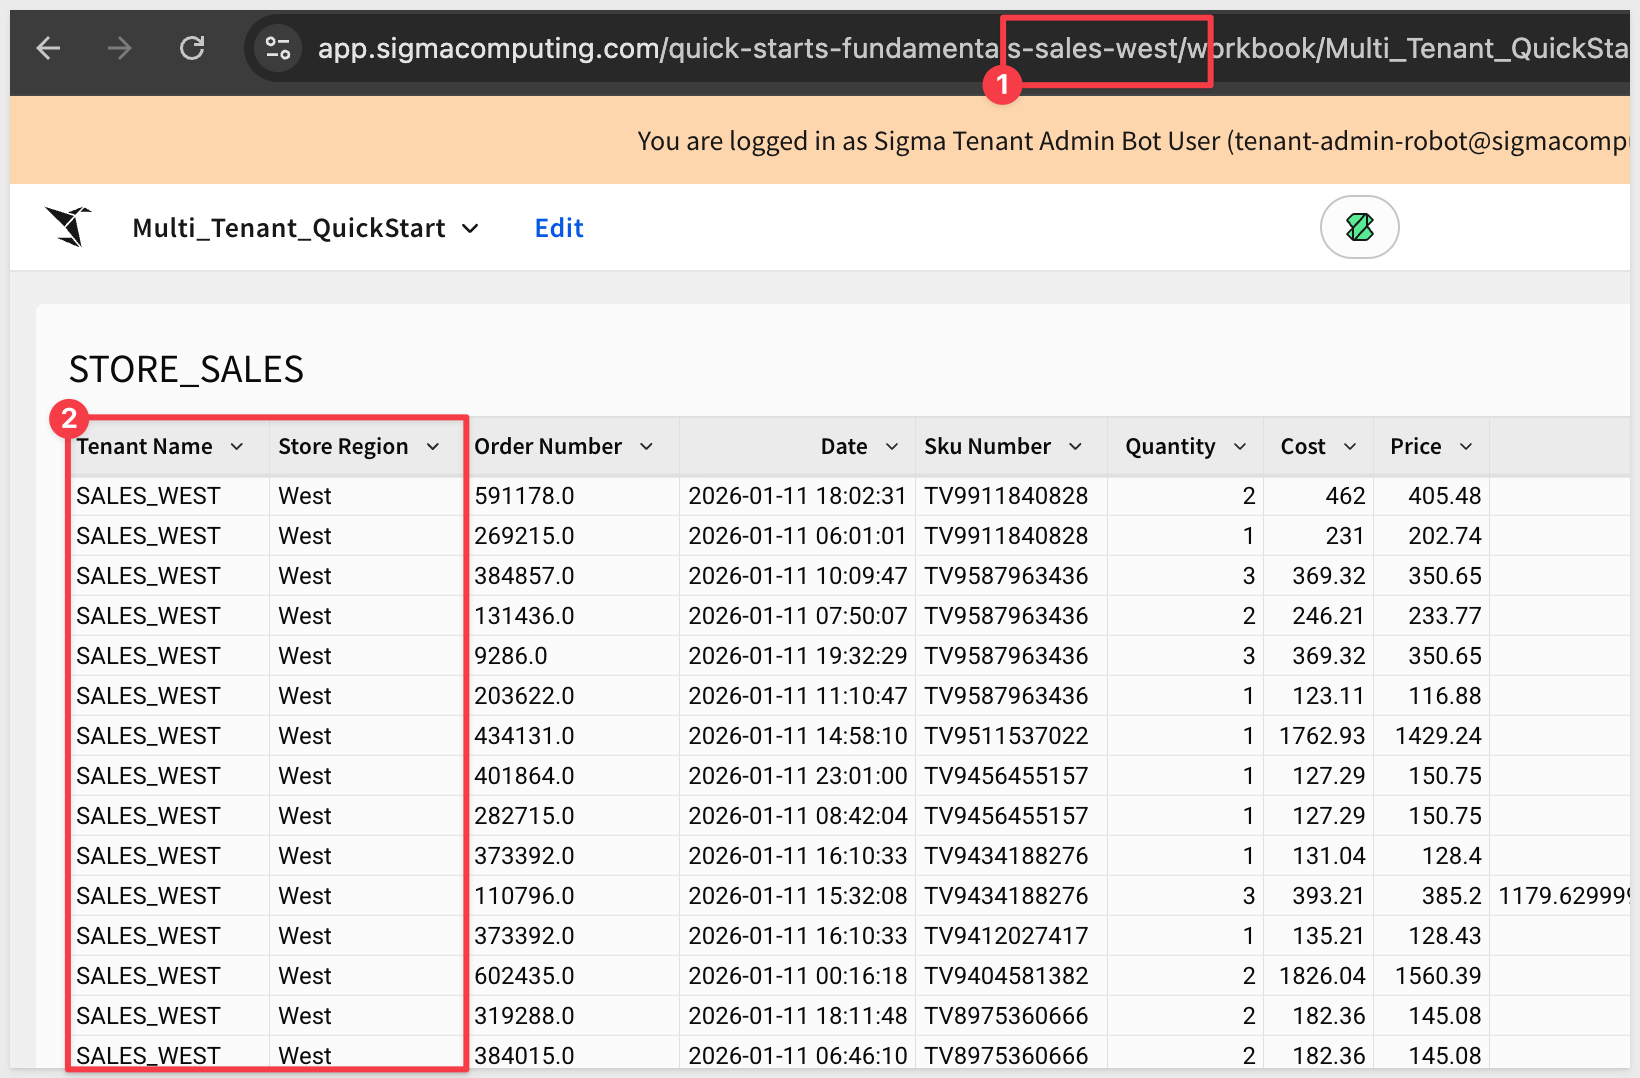Open Sku Number column dropdown arrow
The image size is (1640, 1078).
click(x=1076, y=447)
